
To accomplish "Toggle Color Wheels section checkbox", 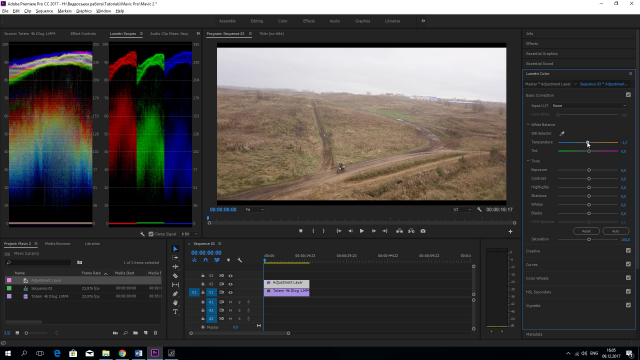I will click(628, 278).
